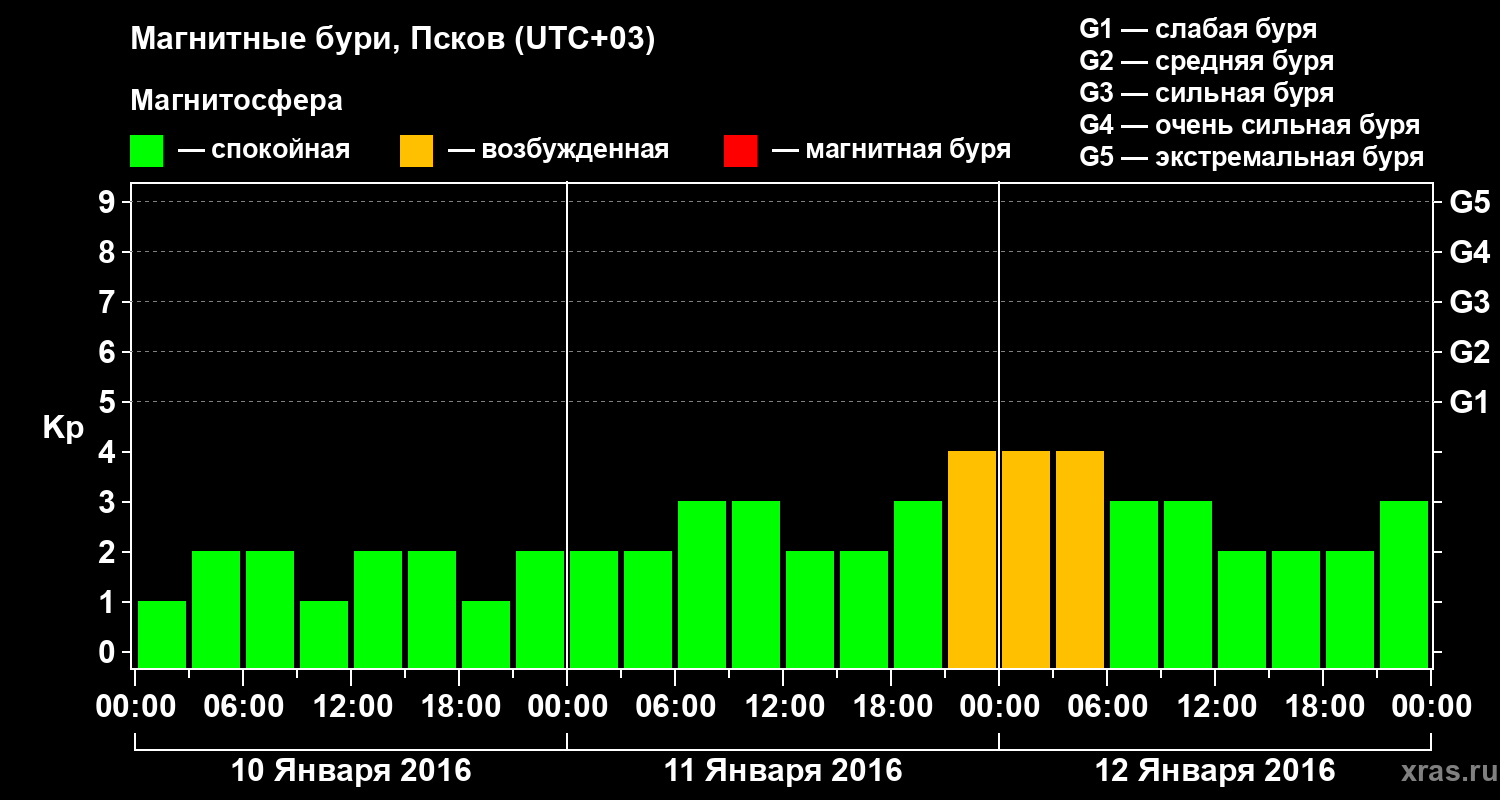Click the right-axis 'G5' scale label
Screen dimensions: 1500x800
tap(1469, 202)
